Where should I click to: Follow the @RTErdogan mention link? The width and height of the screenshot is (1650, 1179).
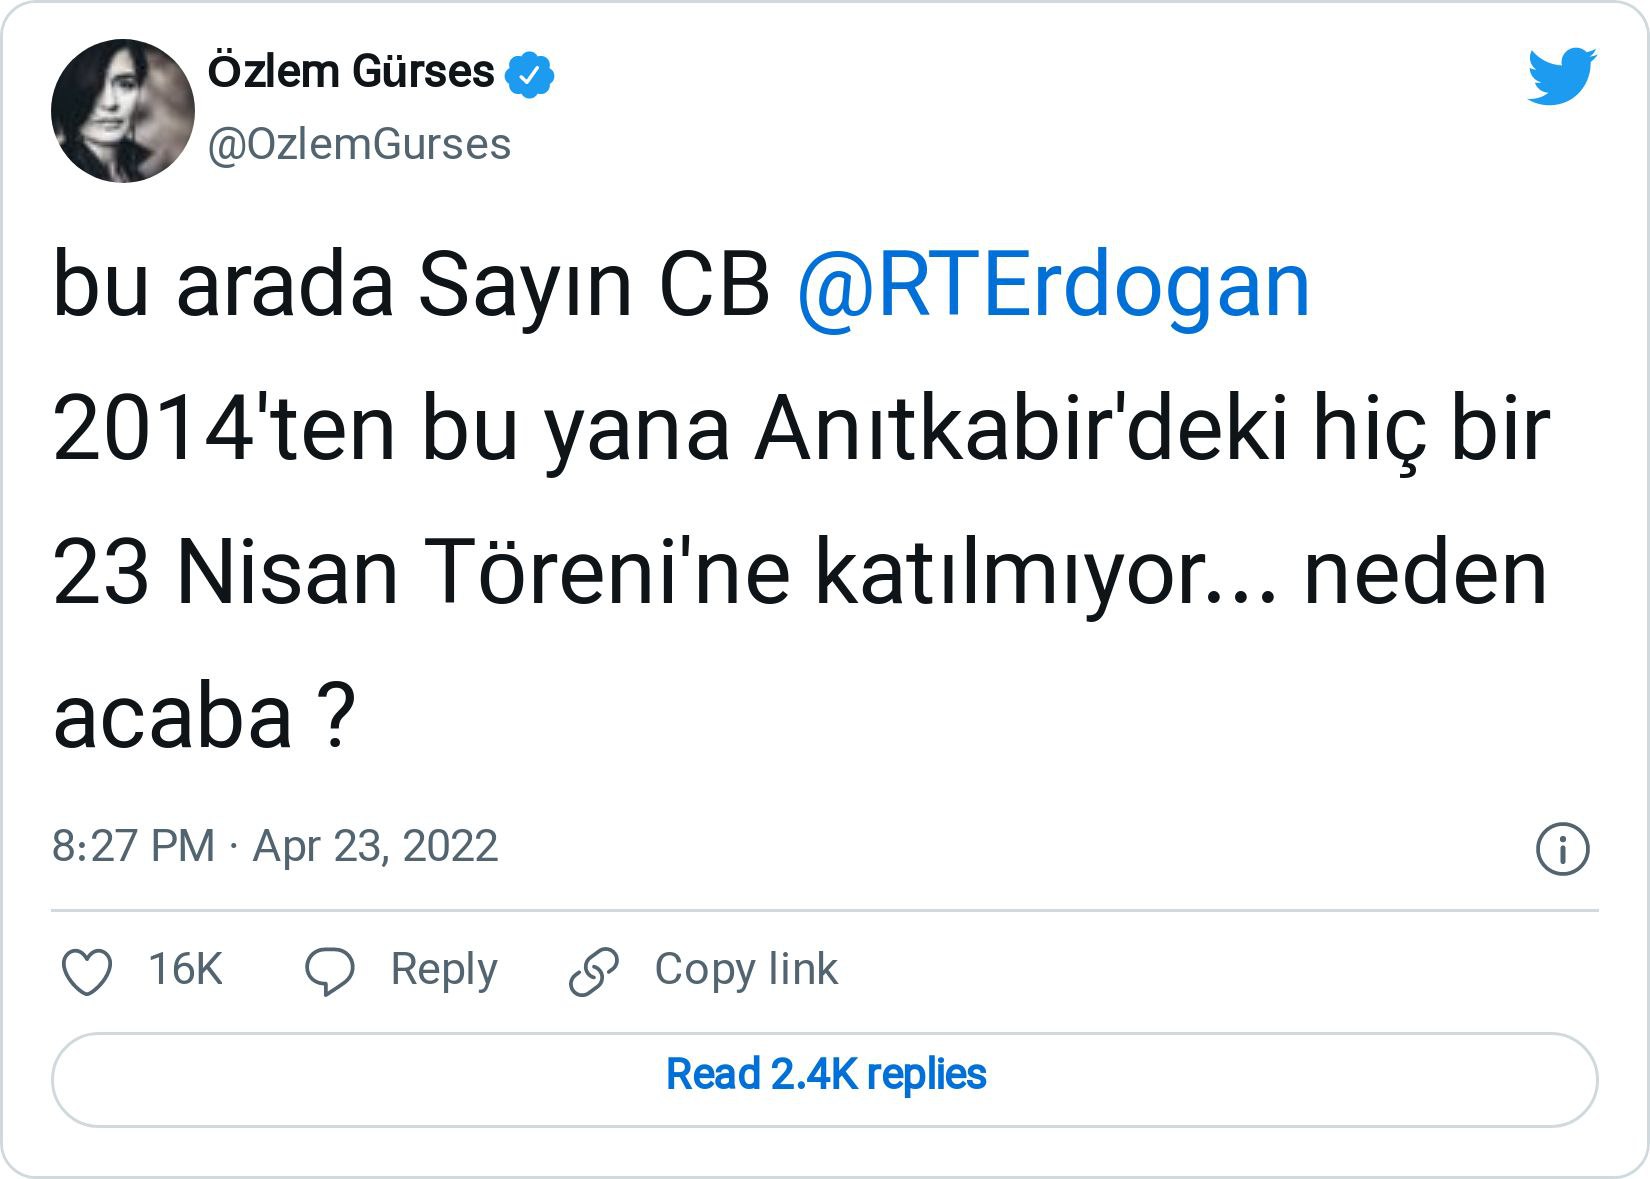coord(1053,287)
